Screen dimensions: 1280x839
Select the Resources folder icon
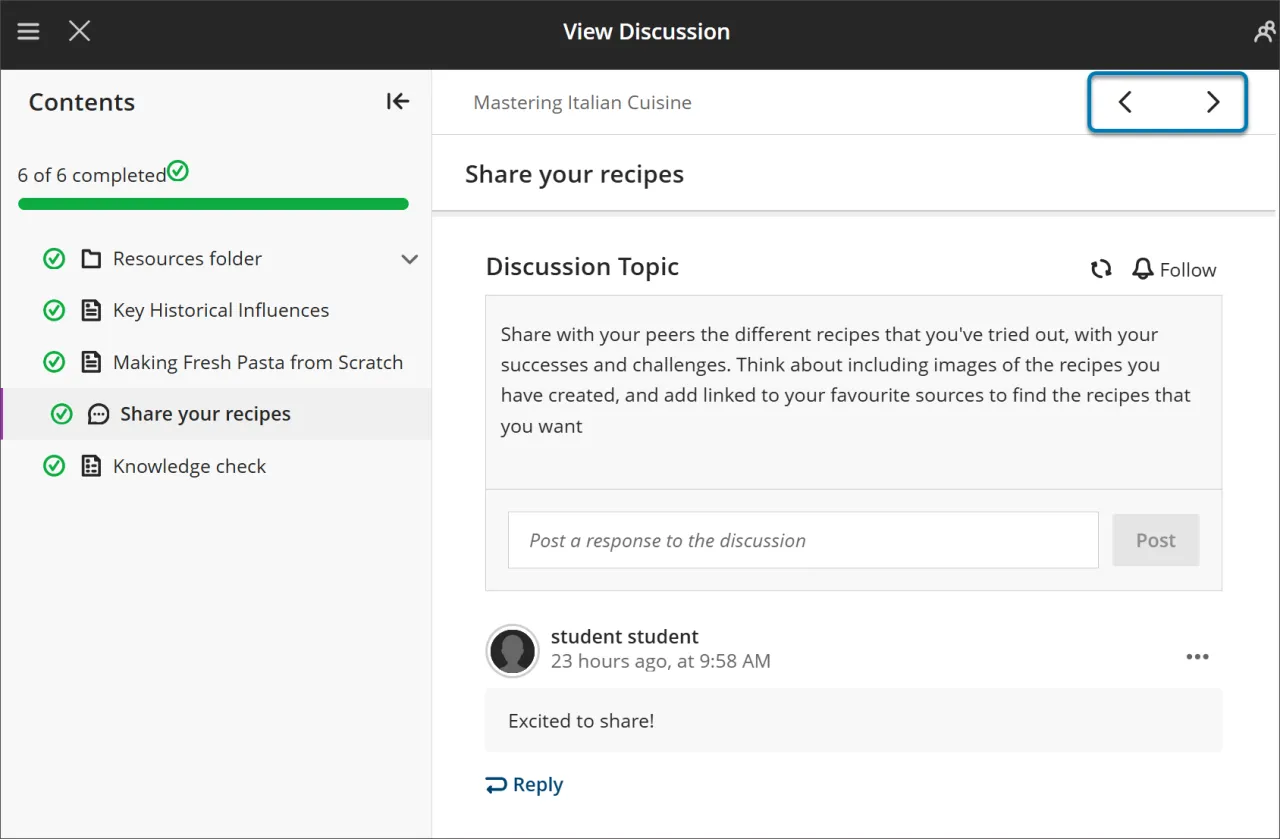point(91,258)
